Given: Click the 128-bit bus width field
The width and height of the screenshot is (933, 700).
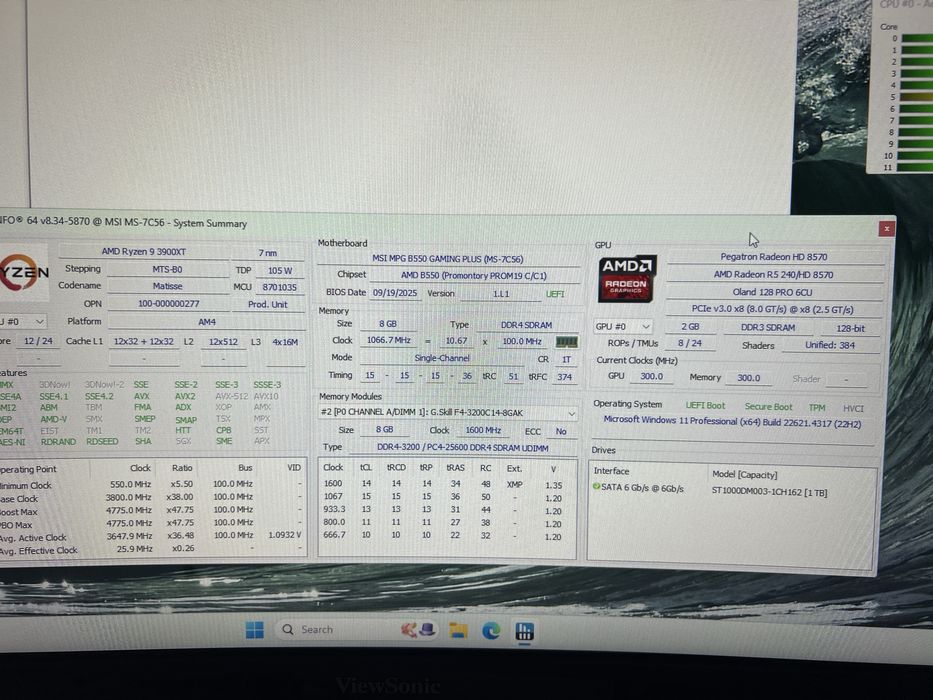Looking at the screenshot, I should point(850,329).
